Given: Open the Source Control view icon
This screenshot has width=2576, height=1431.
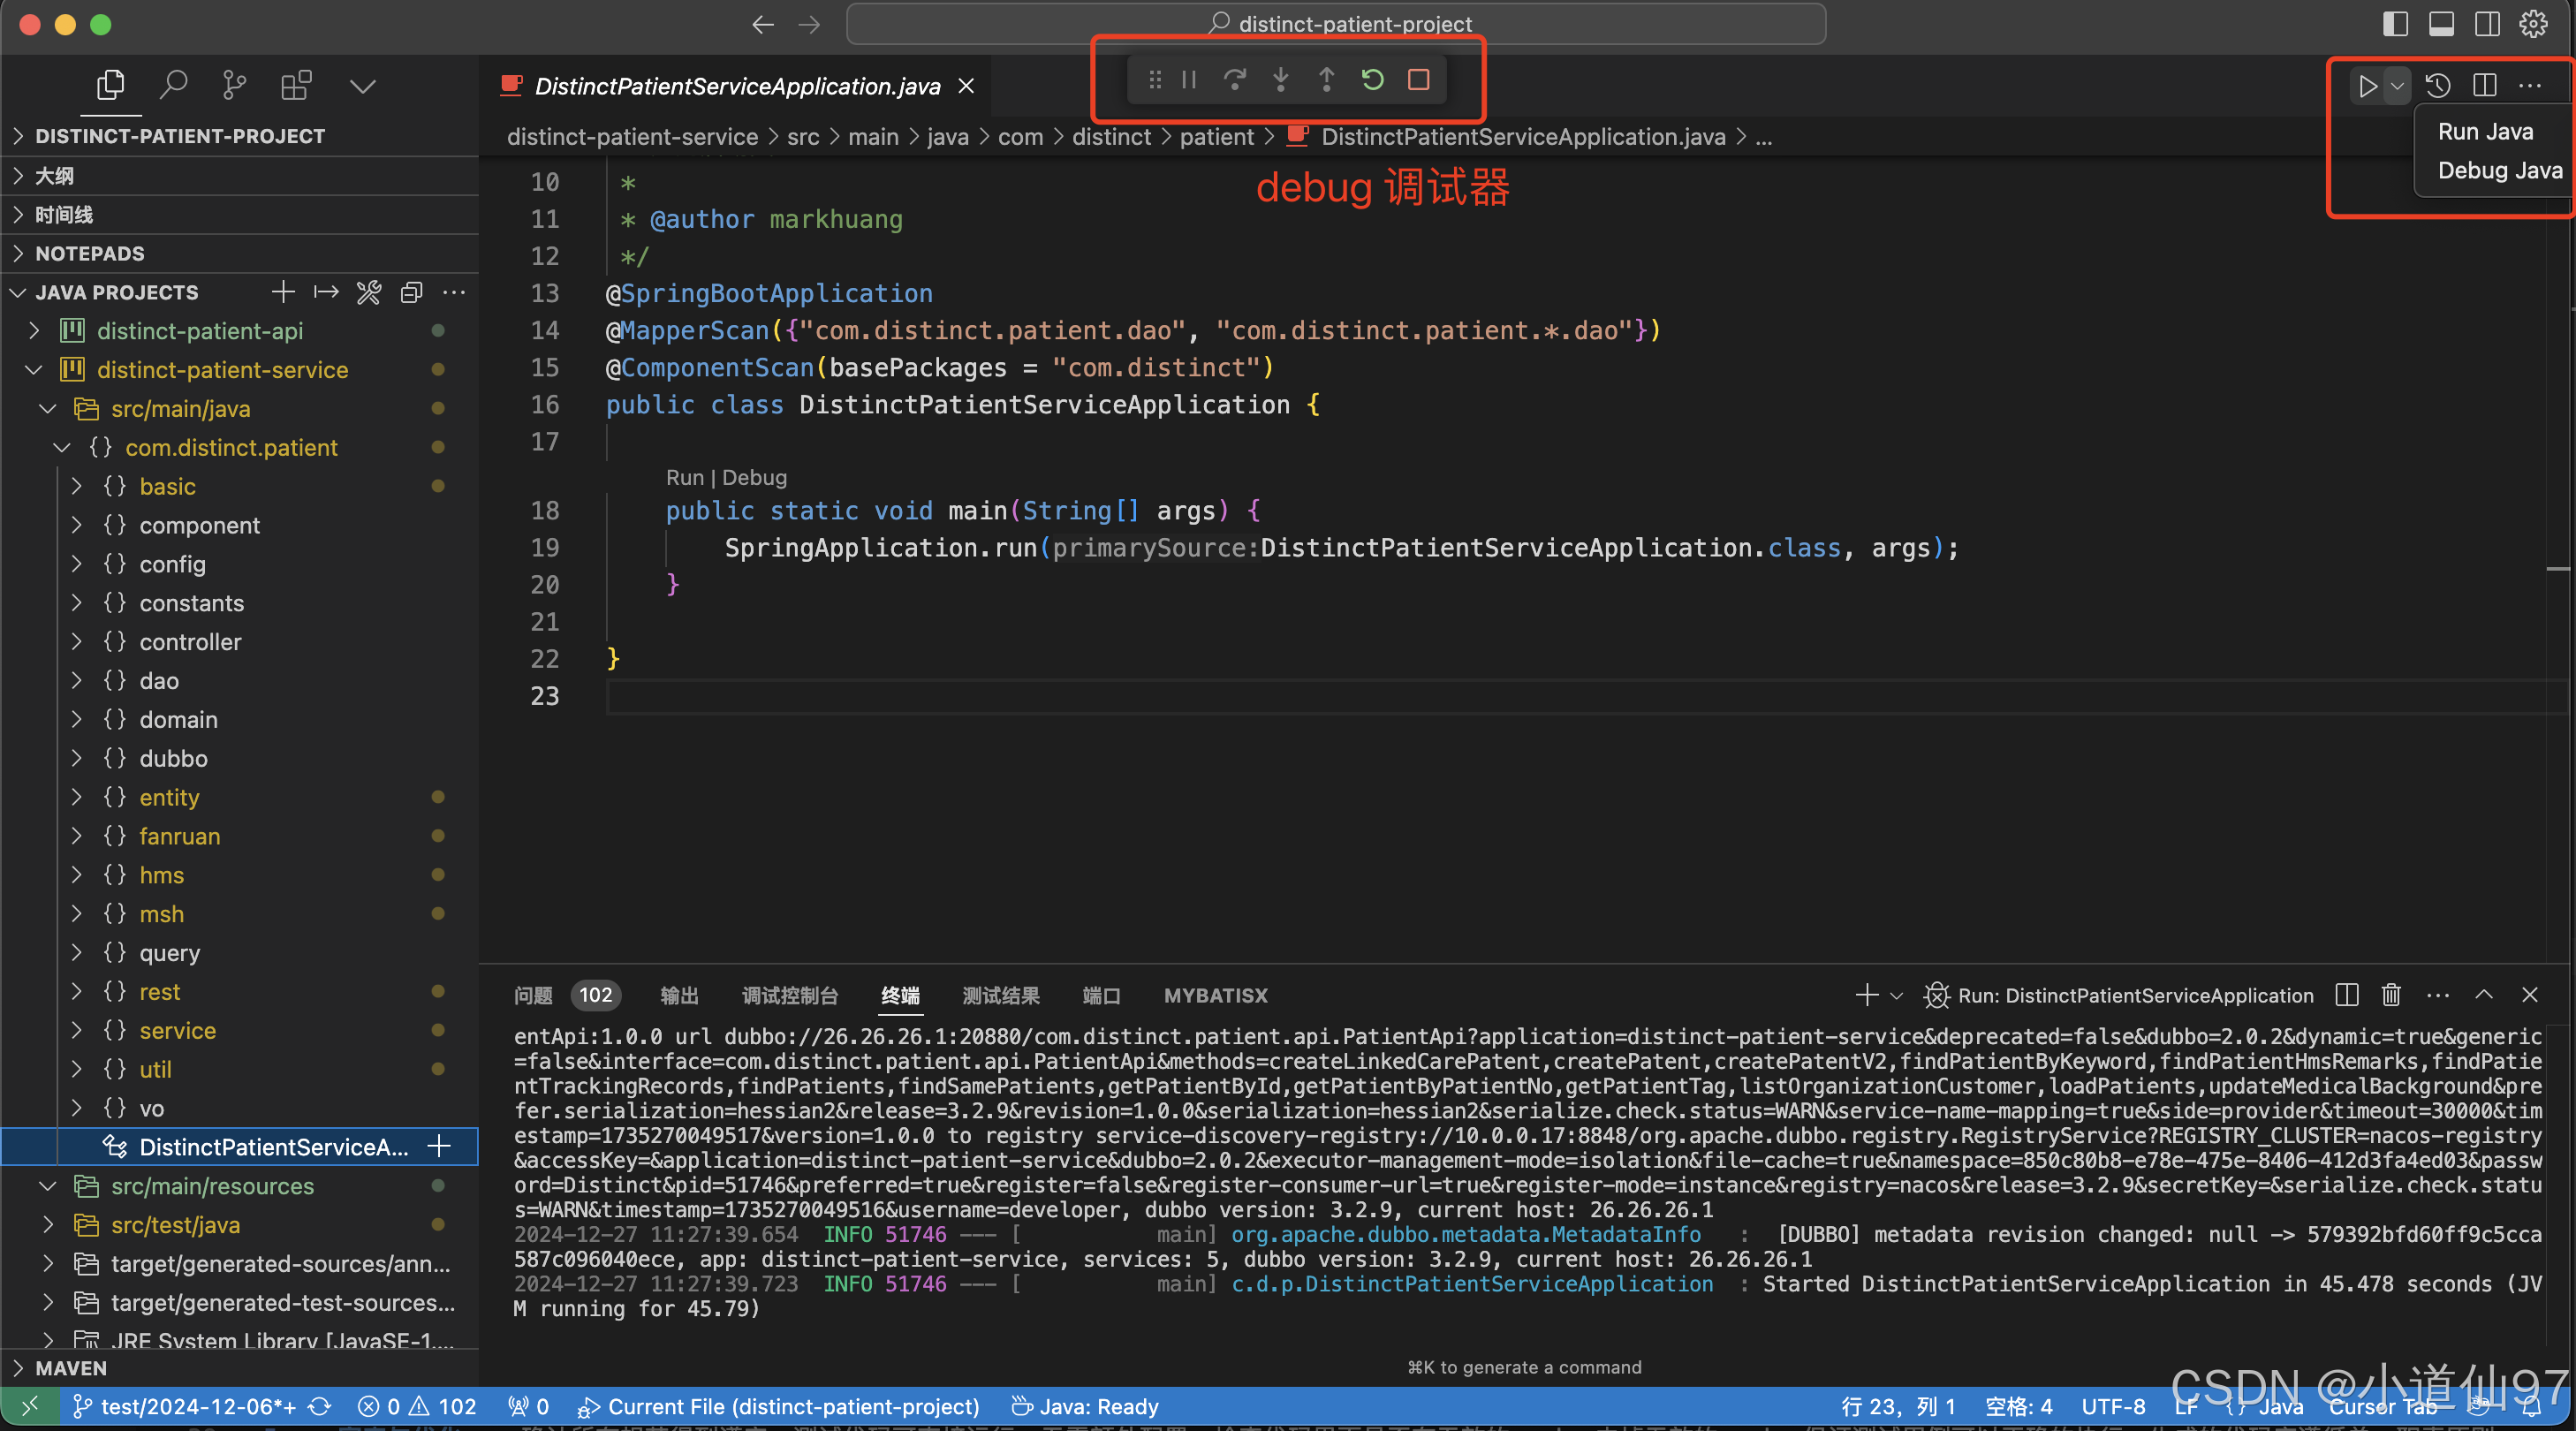Looking at the screenshot, I should pos(234,86).
